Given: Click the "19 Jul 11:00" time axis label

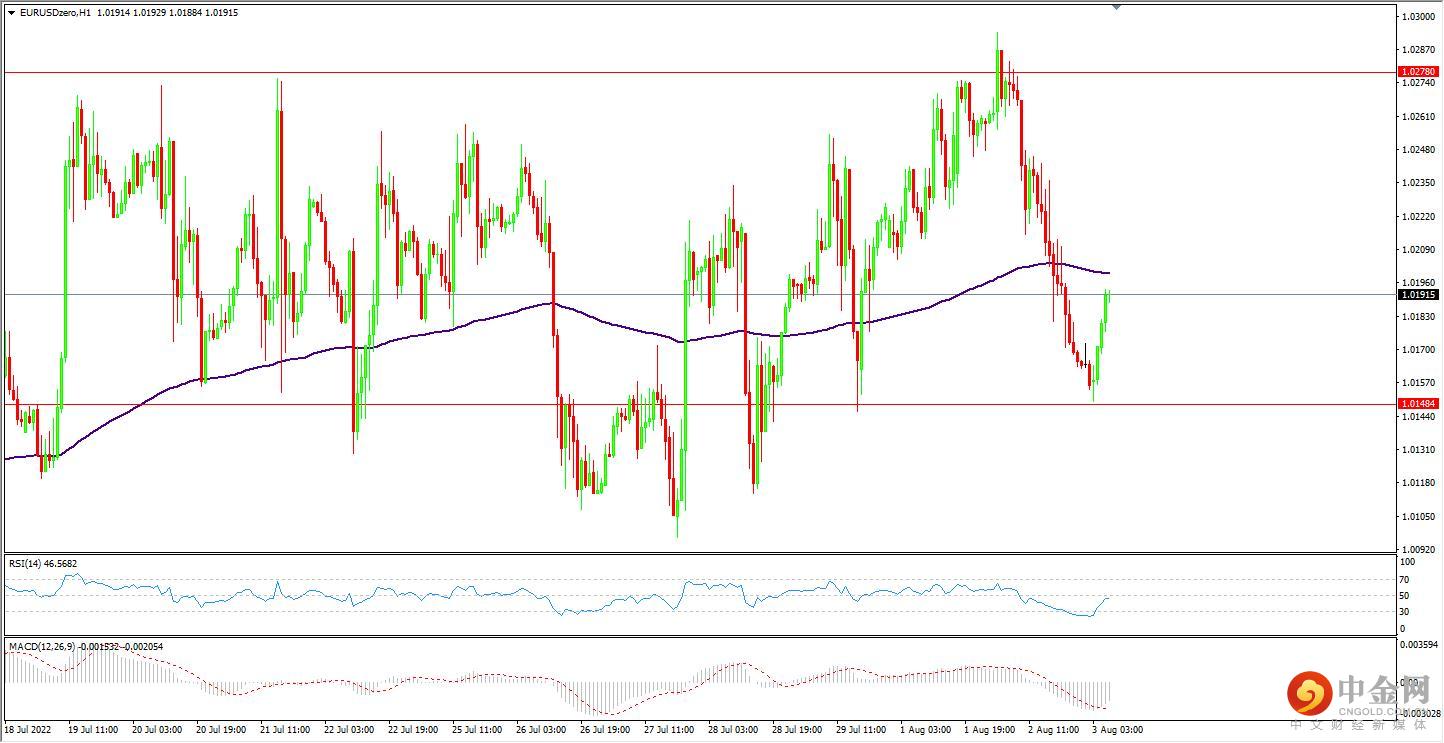Looking at the screenshot, I should [93, 730].
